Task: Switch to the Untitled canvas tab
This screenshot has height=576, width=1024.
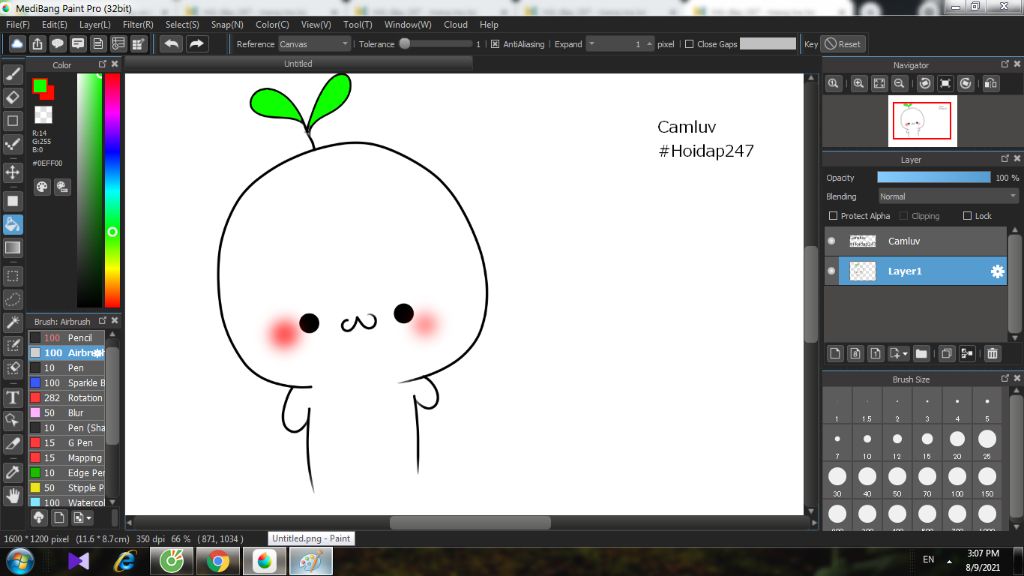Action: click(x=298, y=63)
